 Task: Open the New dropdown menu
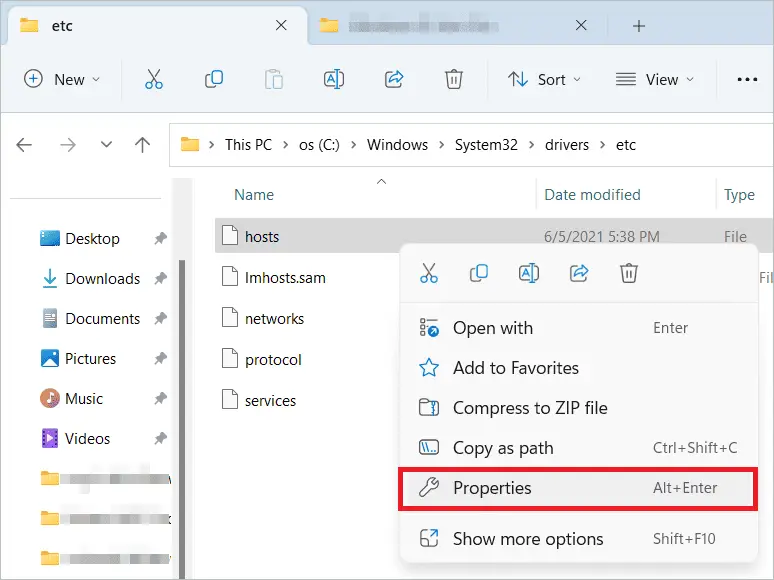(62, 79)
